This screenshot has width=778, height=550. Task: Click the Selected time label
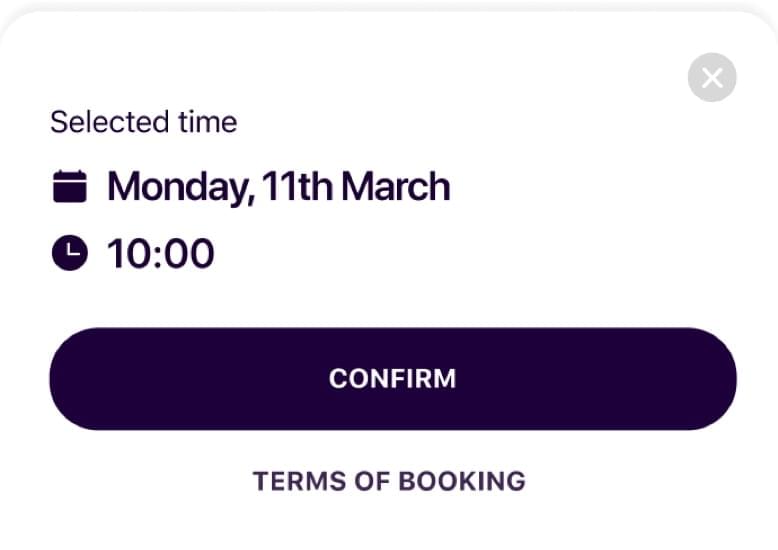tap(144, 122)
